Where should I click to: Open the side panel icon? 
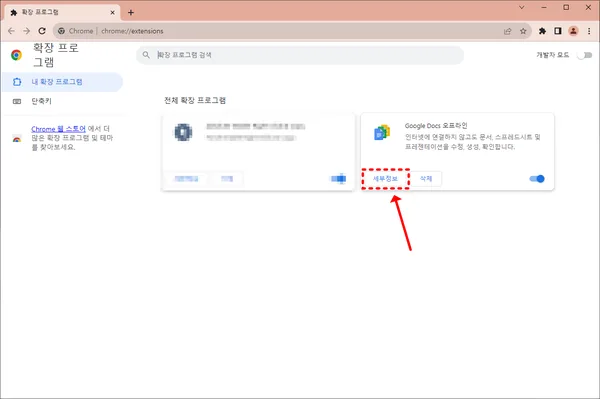point(558,31)
